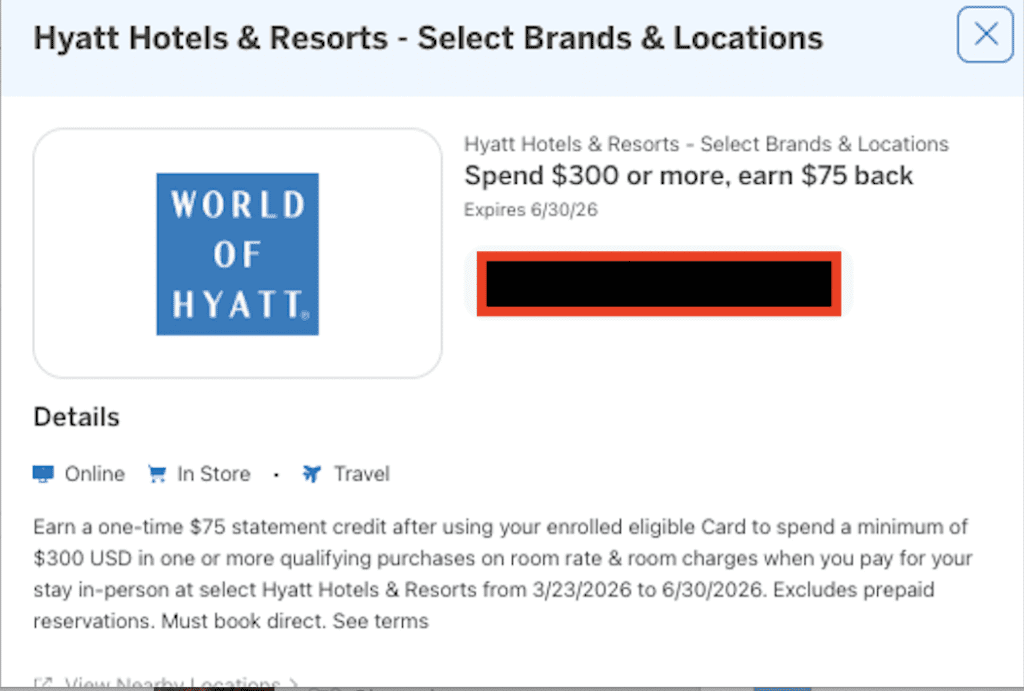Click the Spend $300 or more offer headline
The height and width of the screenshot is (691, 1024).
tap(688, 176)
